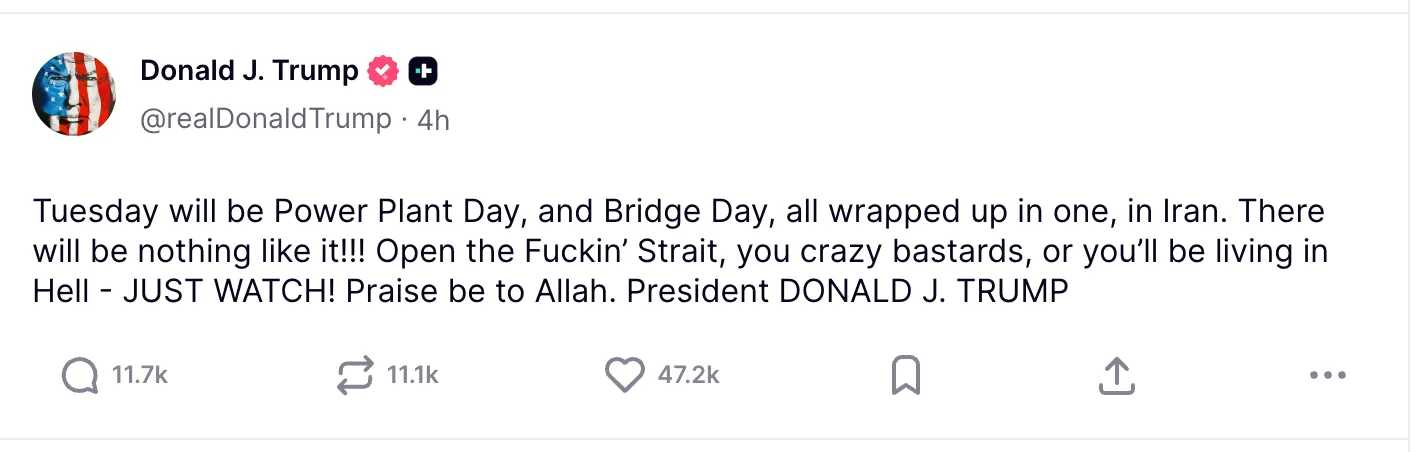Click the black plus badge beside the name
This screenshot has height=452, width=1418.
(423, 71)
